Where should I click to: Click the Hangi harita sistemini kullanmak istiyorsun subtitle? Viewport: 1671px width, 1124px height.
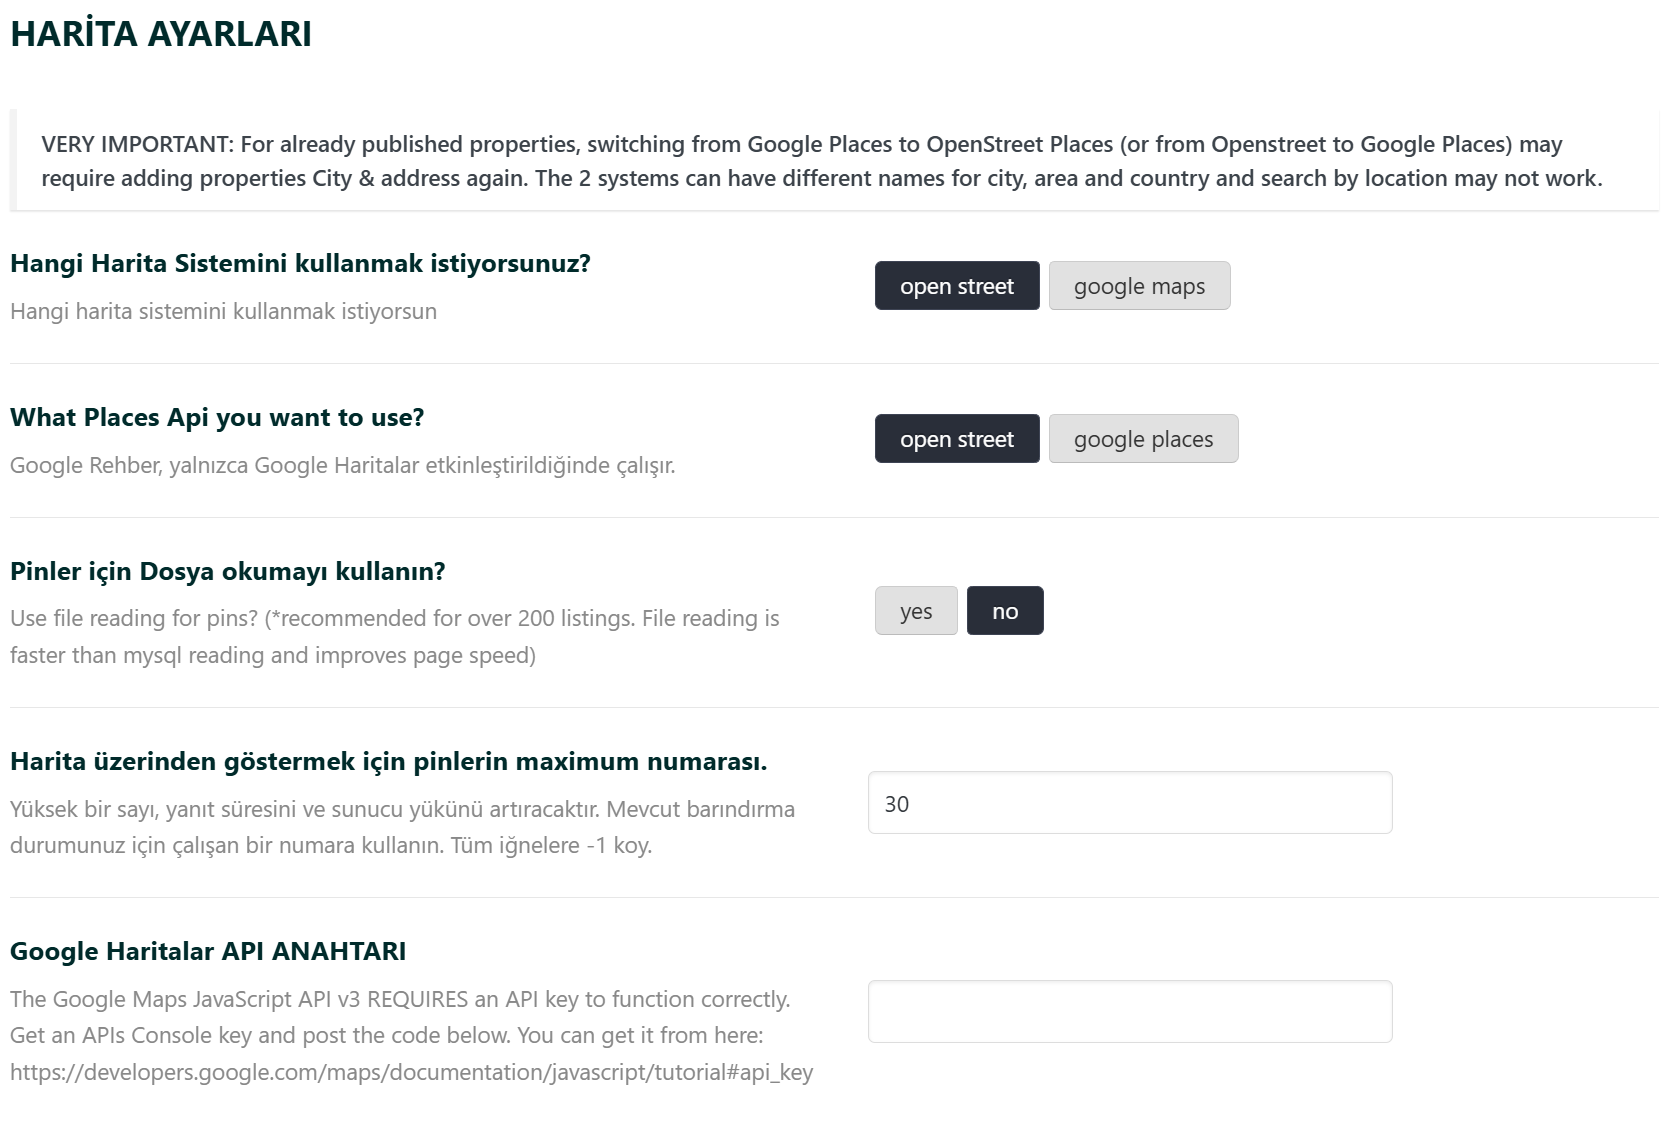click(223, 312)
